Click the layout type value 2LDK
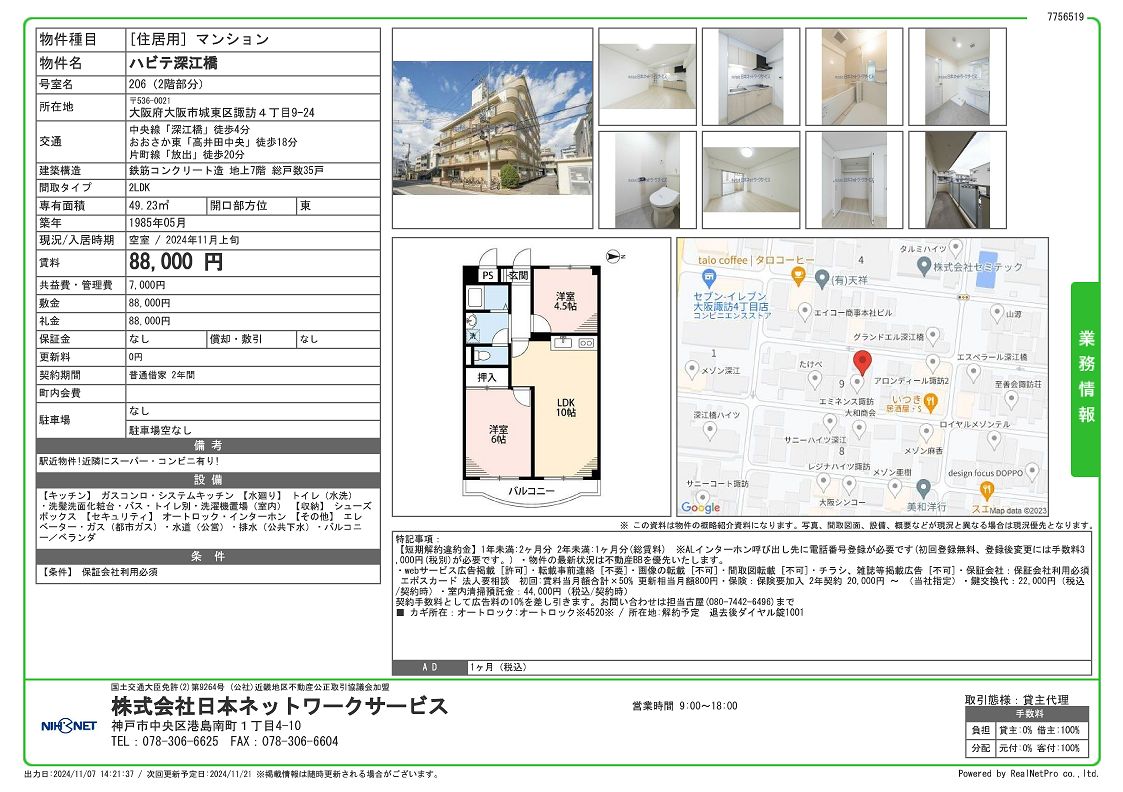 tap(140, 188)
